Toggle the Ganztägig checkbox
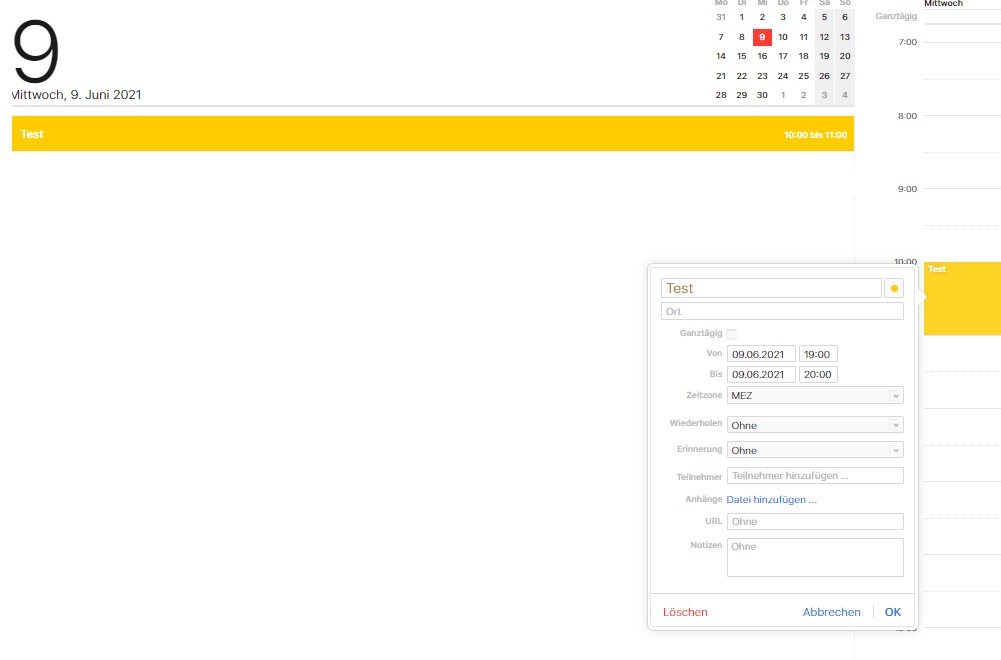Image resolution: width=1001 pixels, height=660 pixels. point(731,334)
